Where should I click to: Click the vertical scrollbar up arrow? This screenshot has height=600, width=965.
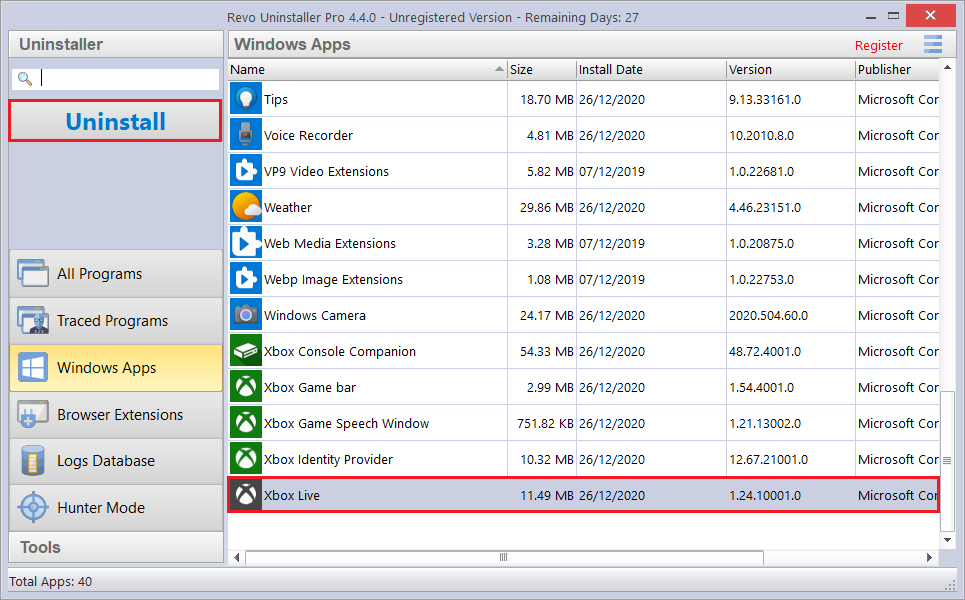click(x=947, y=67)
